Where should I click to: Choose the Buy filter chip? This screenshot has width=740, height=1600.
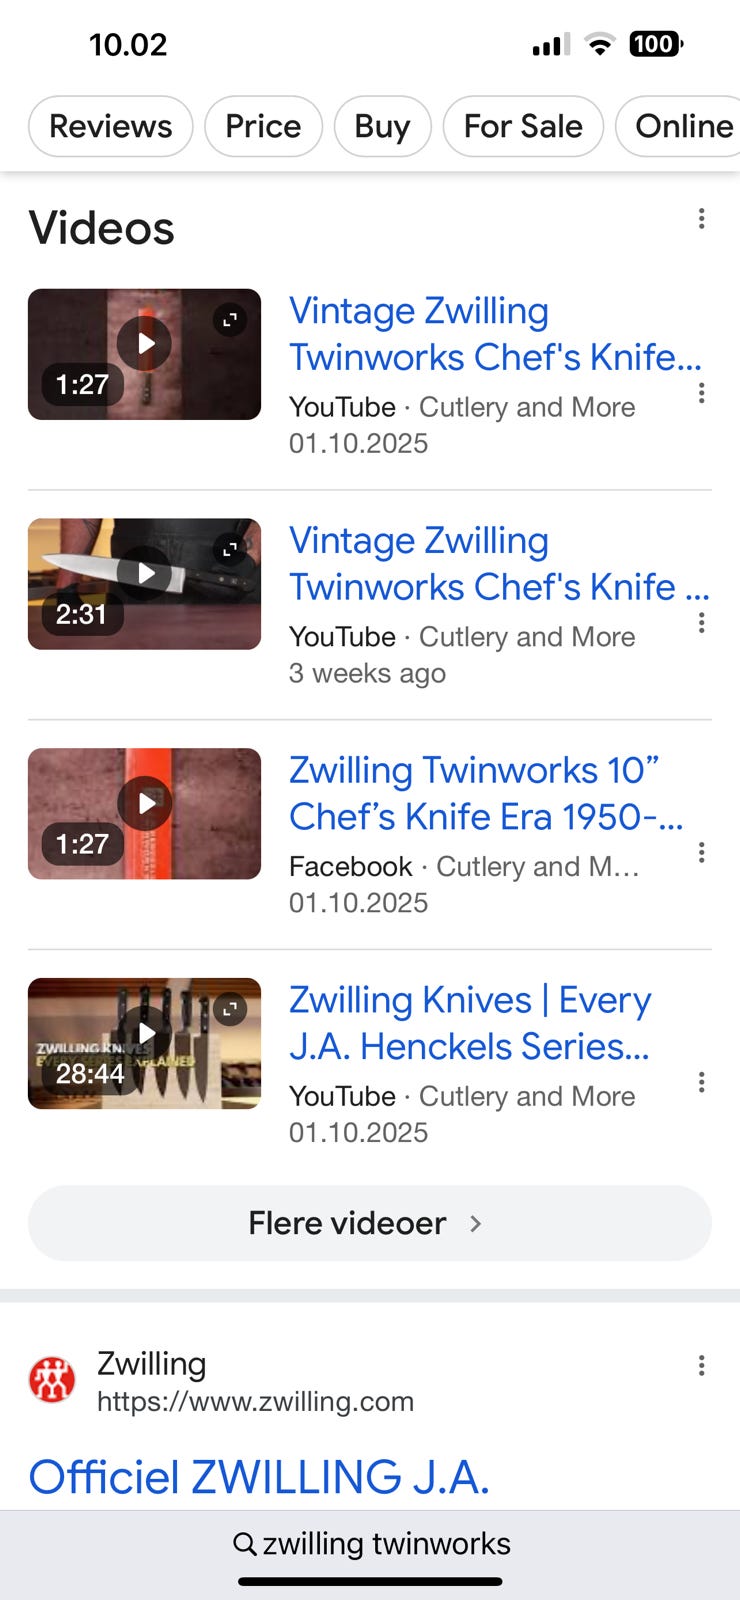[382, 126]
